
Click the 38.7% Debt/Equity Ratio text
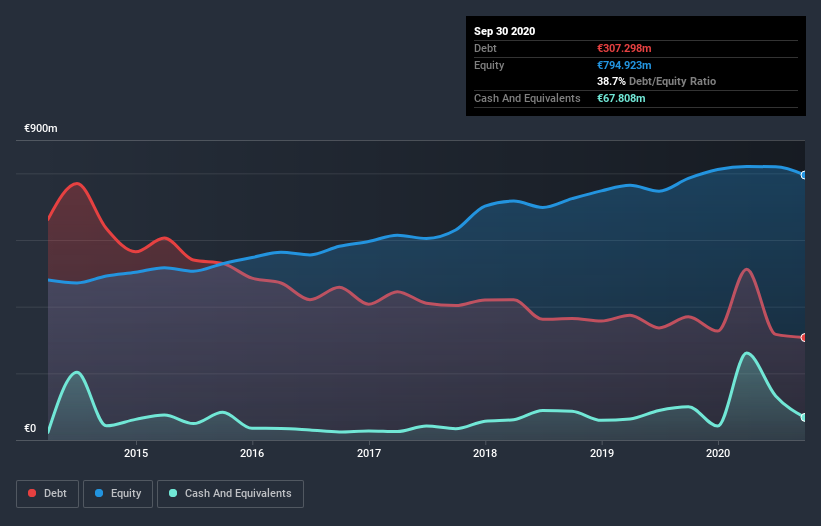coord(657,81)
